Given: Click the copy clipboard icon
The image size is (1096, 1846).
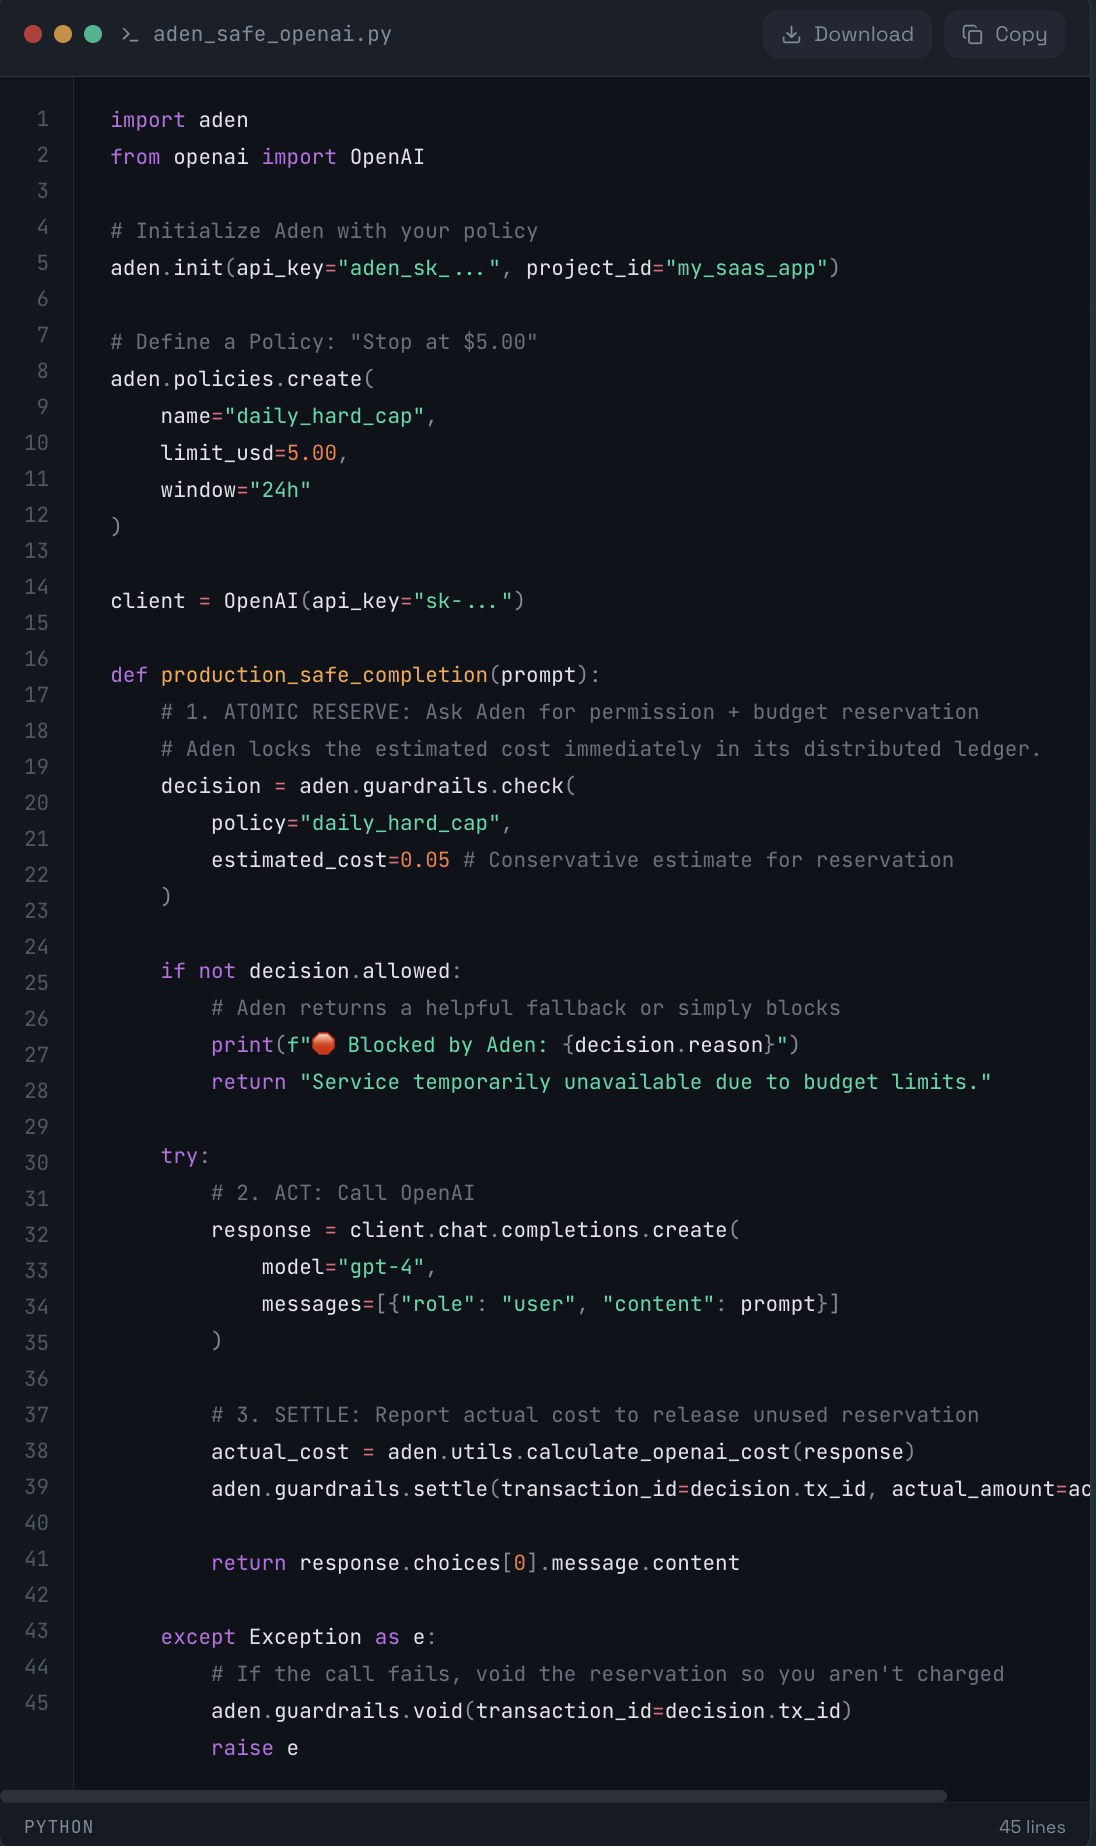Looking at the screenshot, I should click(972, 35).
